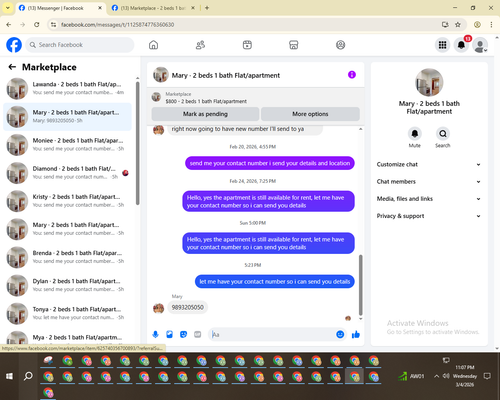Screen dimensions: 500x400
Task: Bookmark this page with the star icon
Action: [x=458, y=25]
